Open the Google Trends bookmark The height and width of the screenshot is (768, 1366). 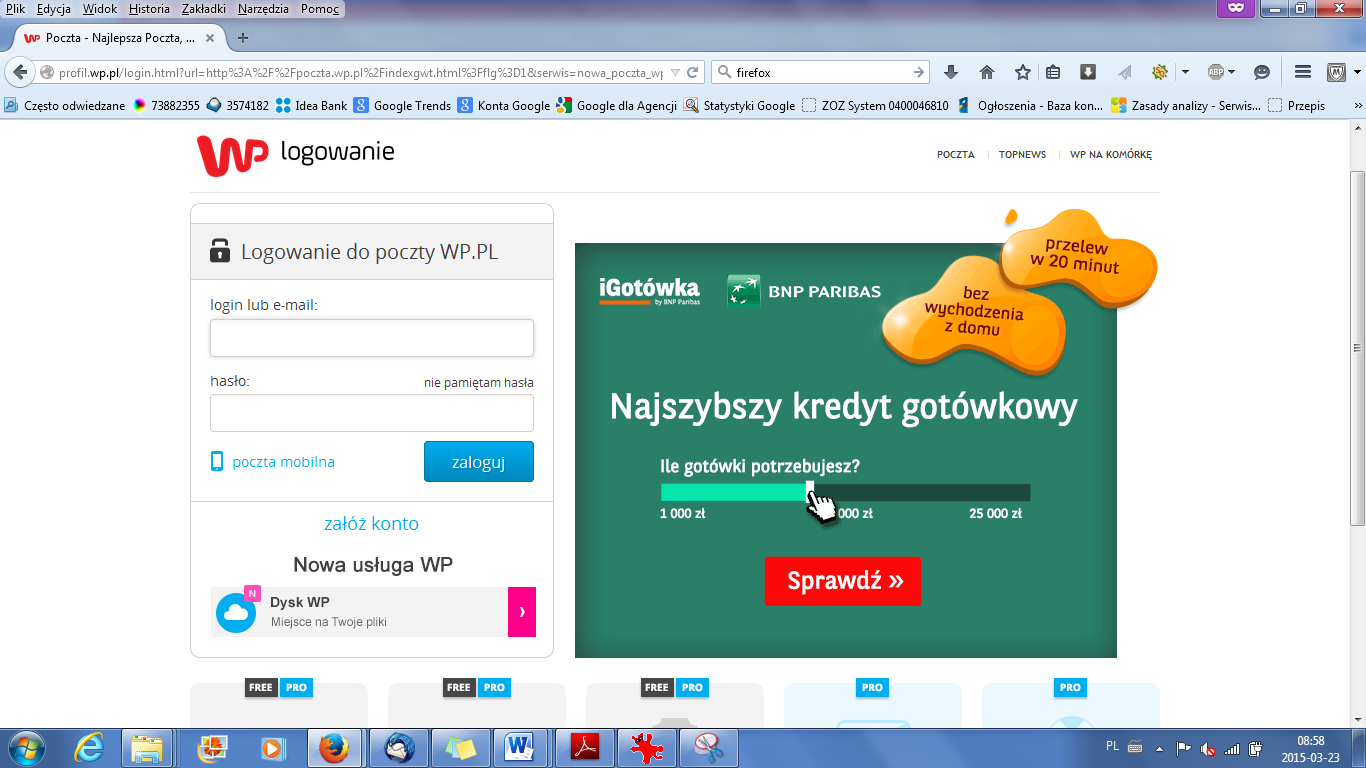(403, 105)
